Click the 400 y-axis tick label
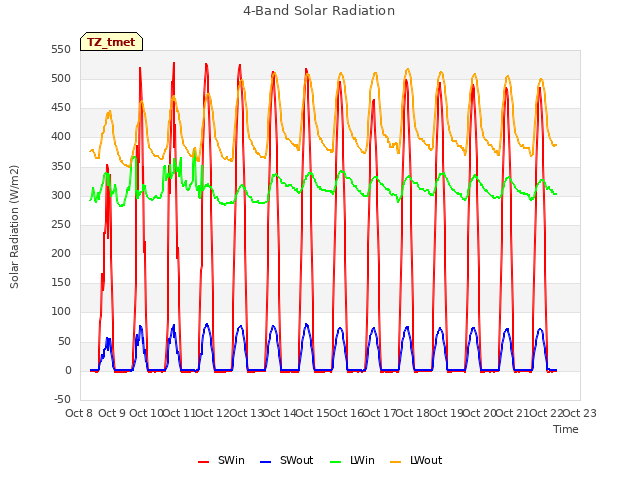The width and height of the screenshot is (640, 480). click(61, 137)
